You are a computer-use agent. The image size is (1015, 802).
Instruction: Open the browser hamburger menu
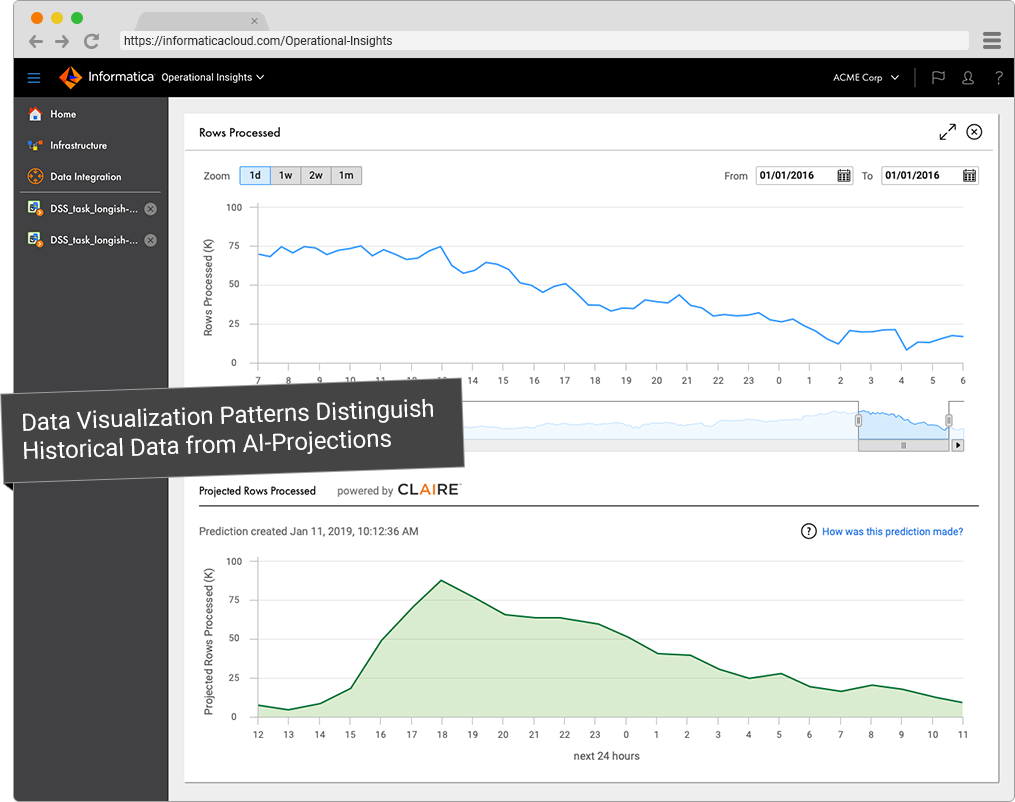(x=992, y=40)
